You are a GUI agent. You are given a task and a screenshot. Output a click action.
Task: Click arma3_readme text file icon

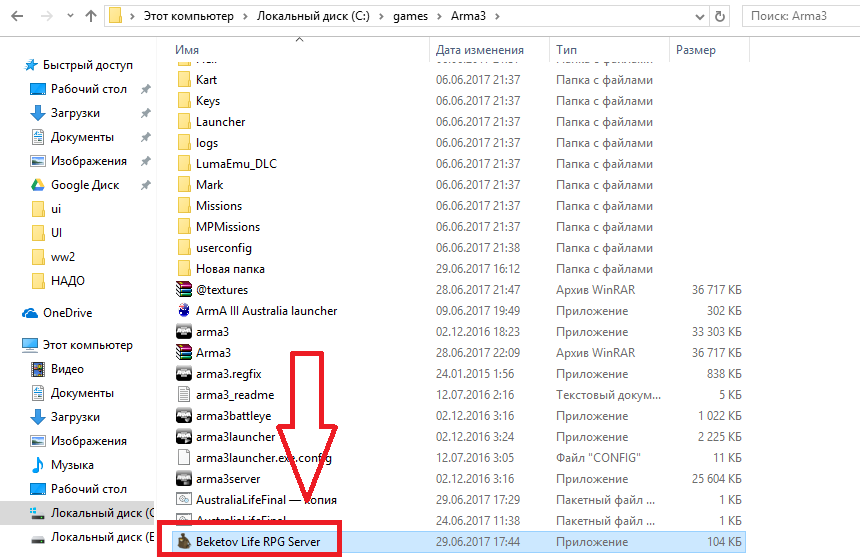point(184,395)
